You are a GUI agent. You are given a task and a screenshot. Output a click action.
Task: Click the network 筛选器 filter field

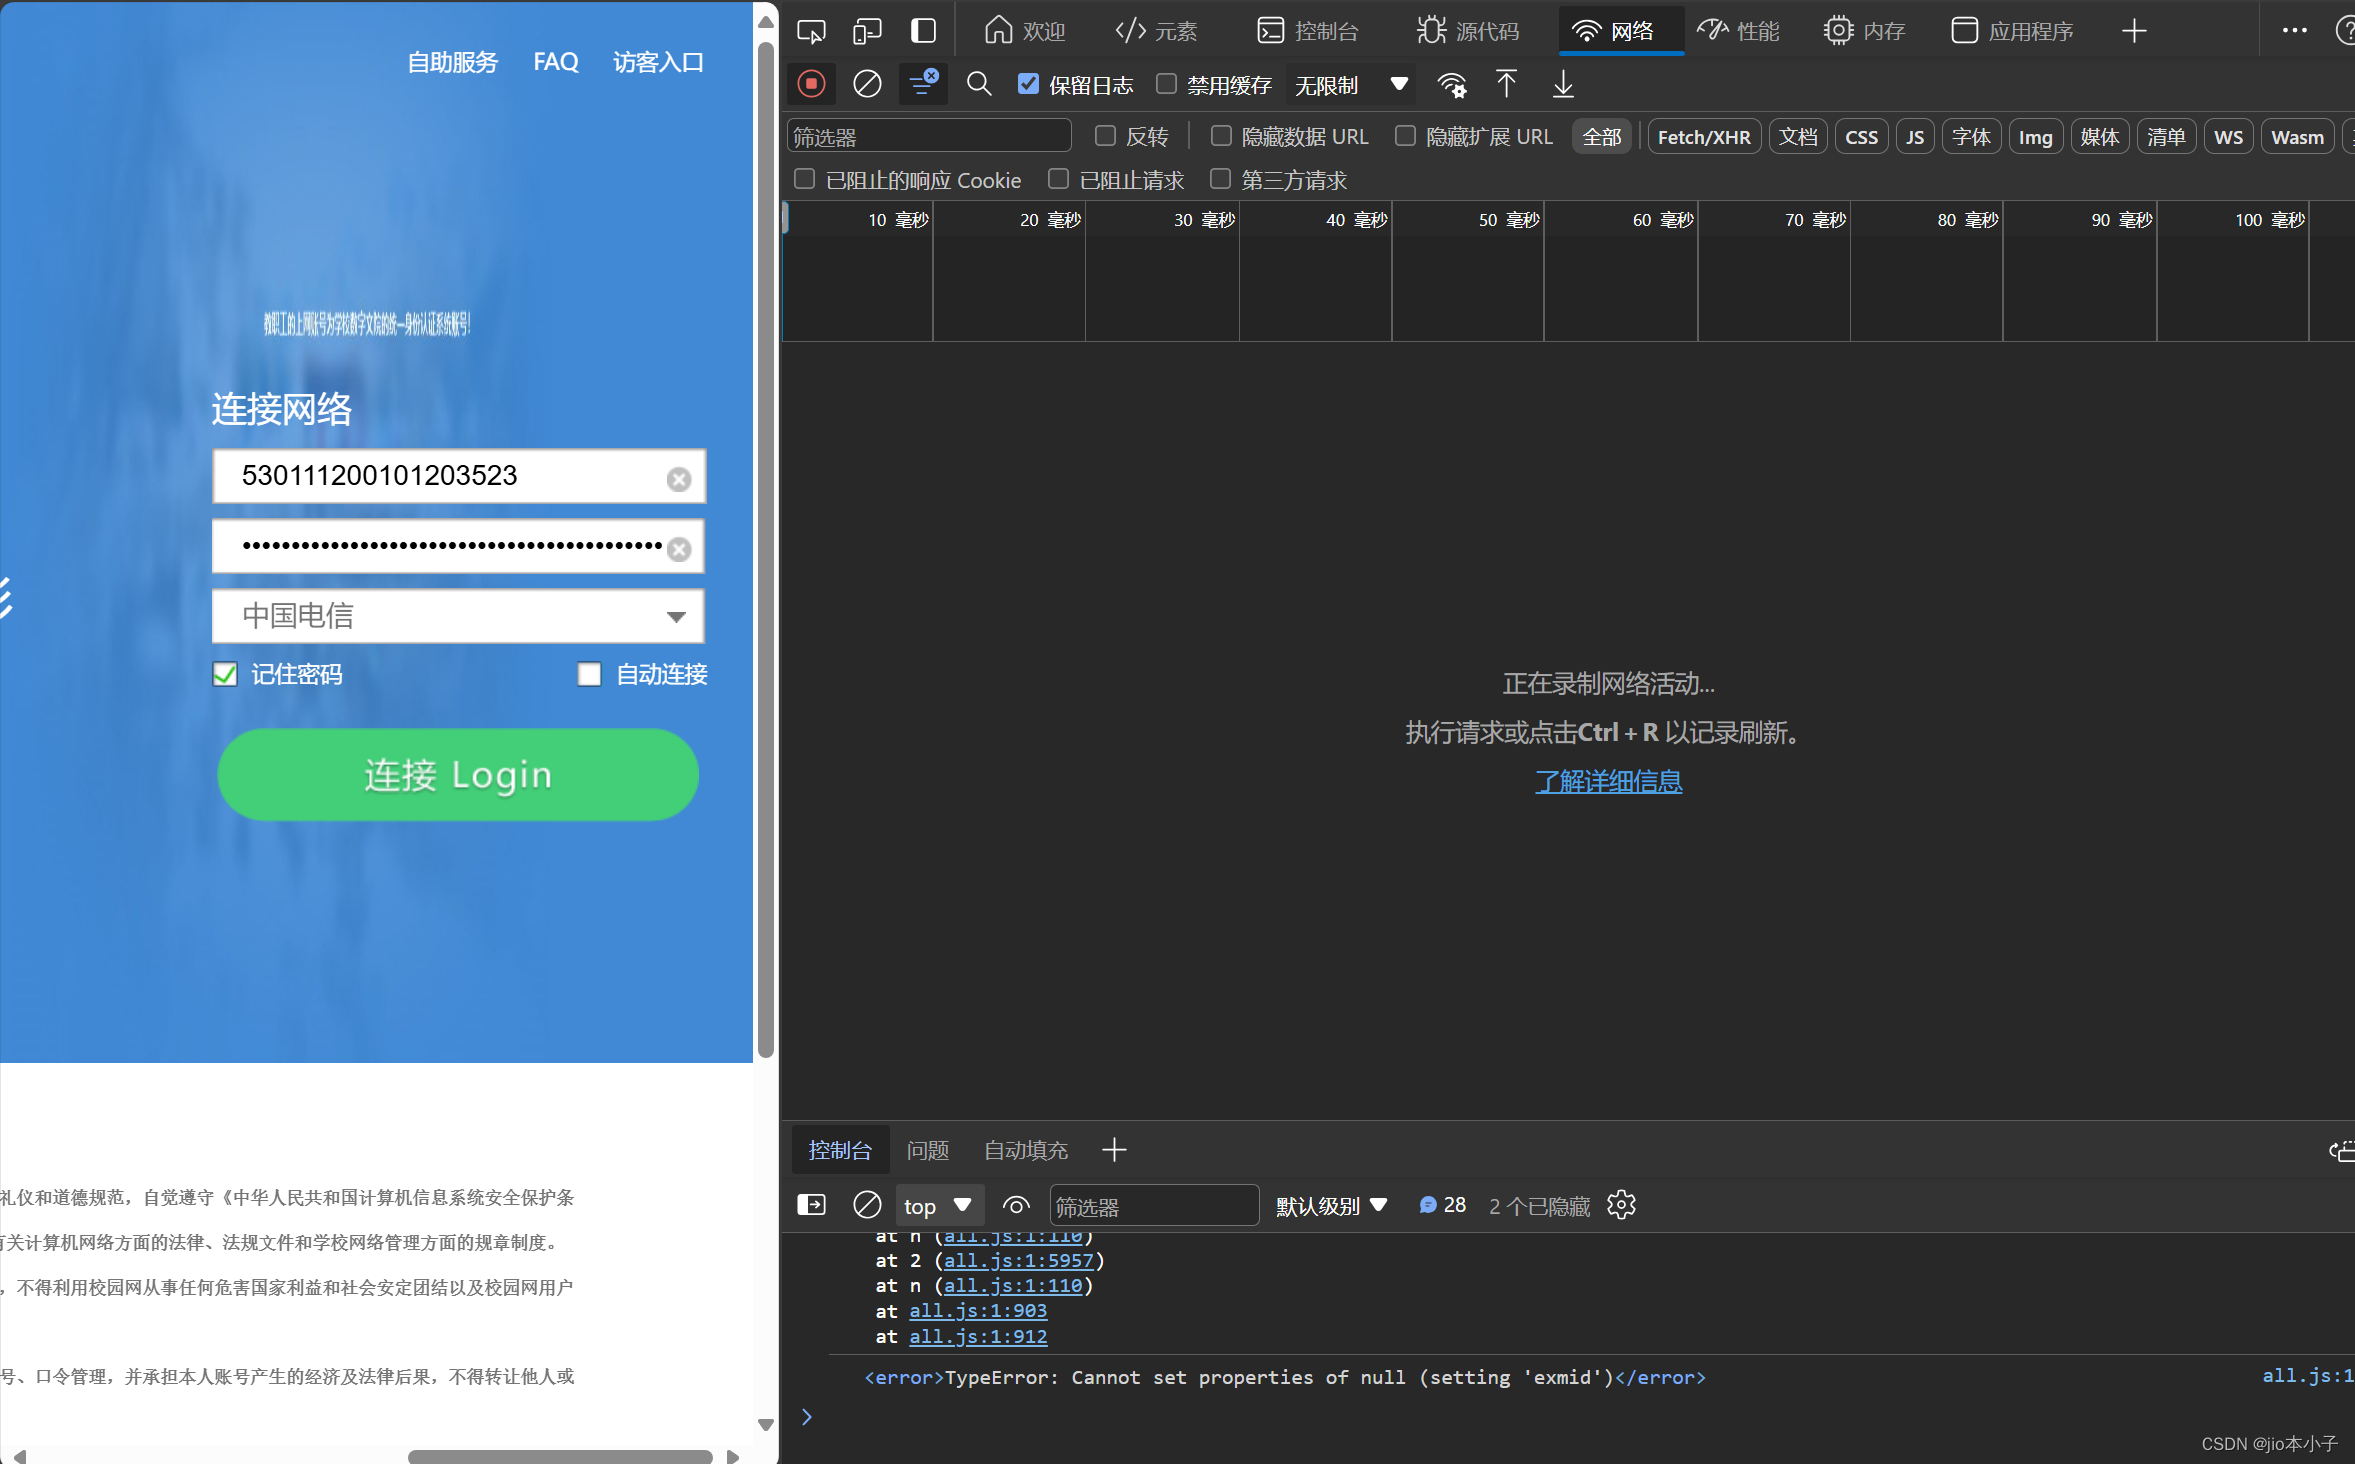tap(928, 137)
